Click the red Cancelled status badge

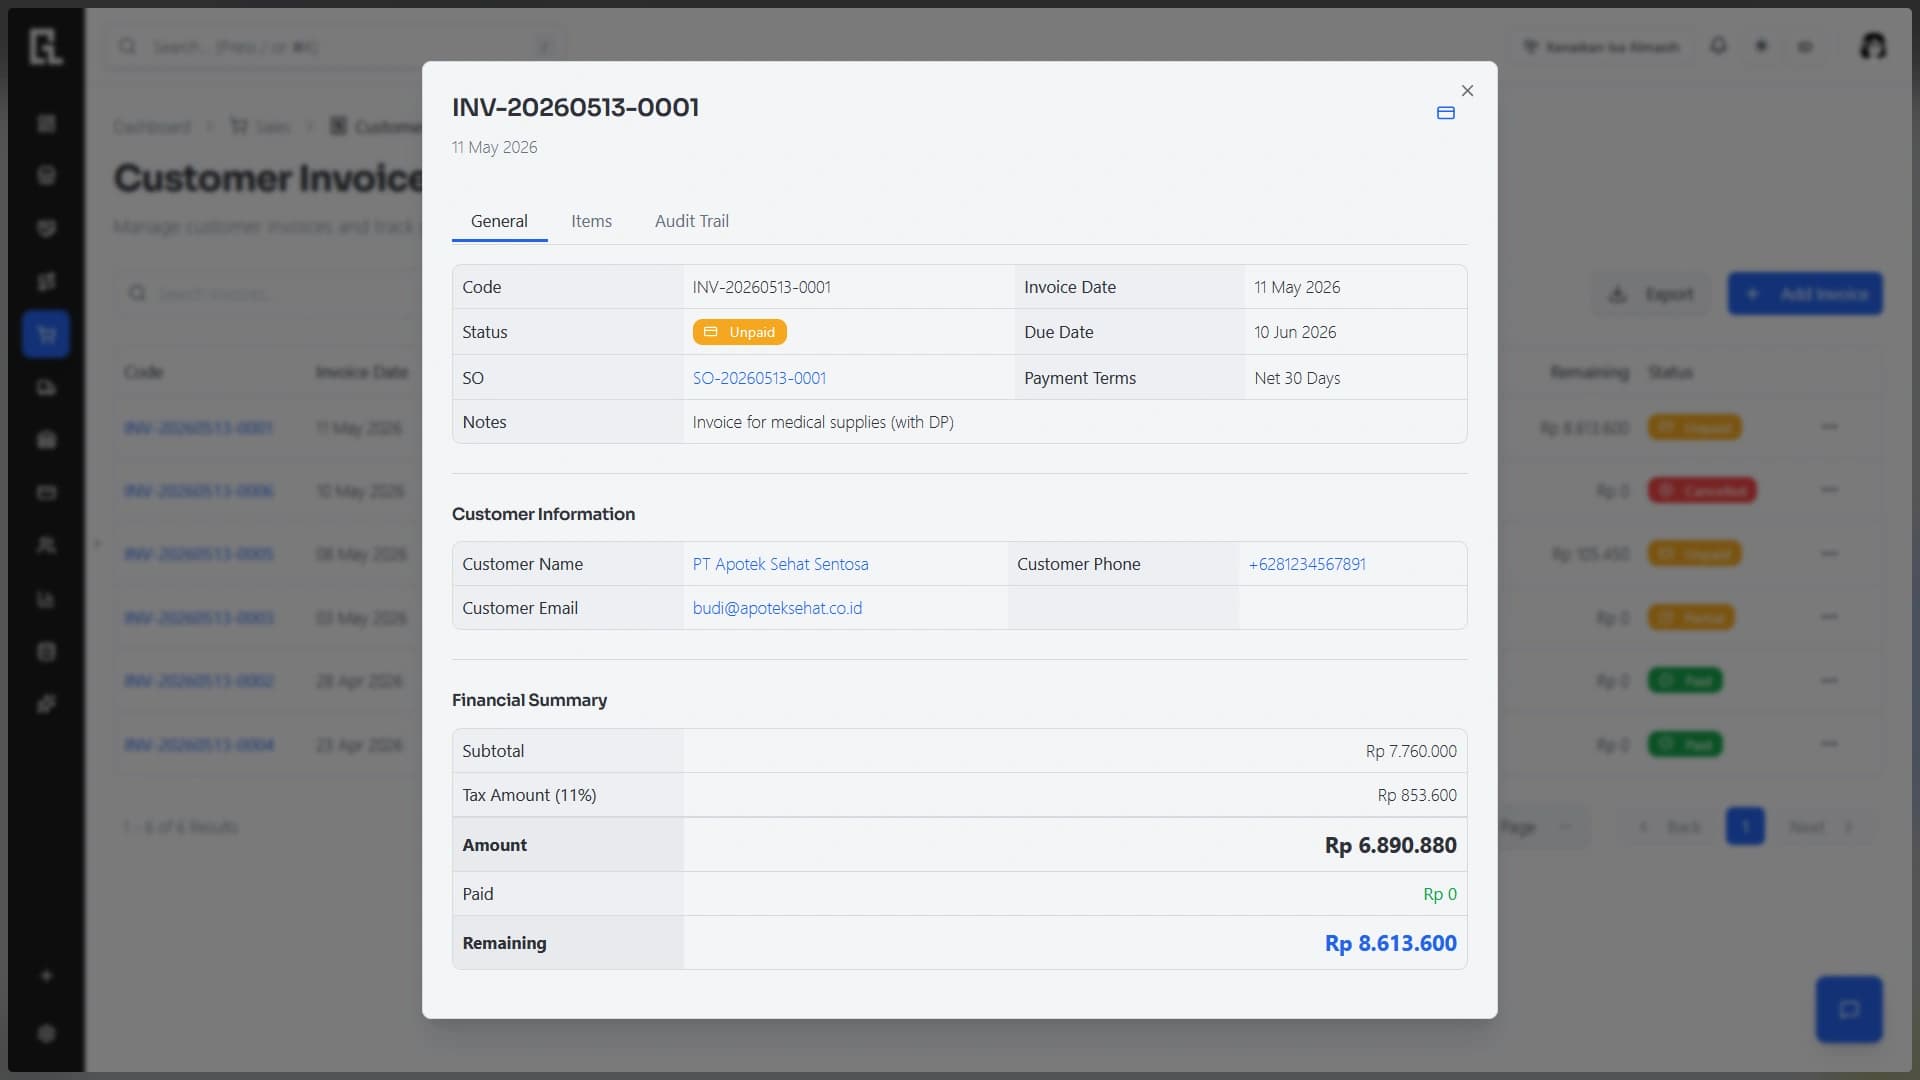pyautogui.click(x=1702, y=490)
